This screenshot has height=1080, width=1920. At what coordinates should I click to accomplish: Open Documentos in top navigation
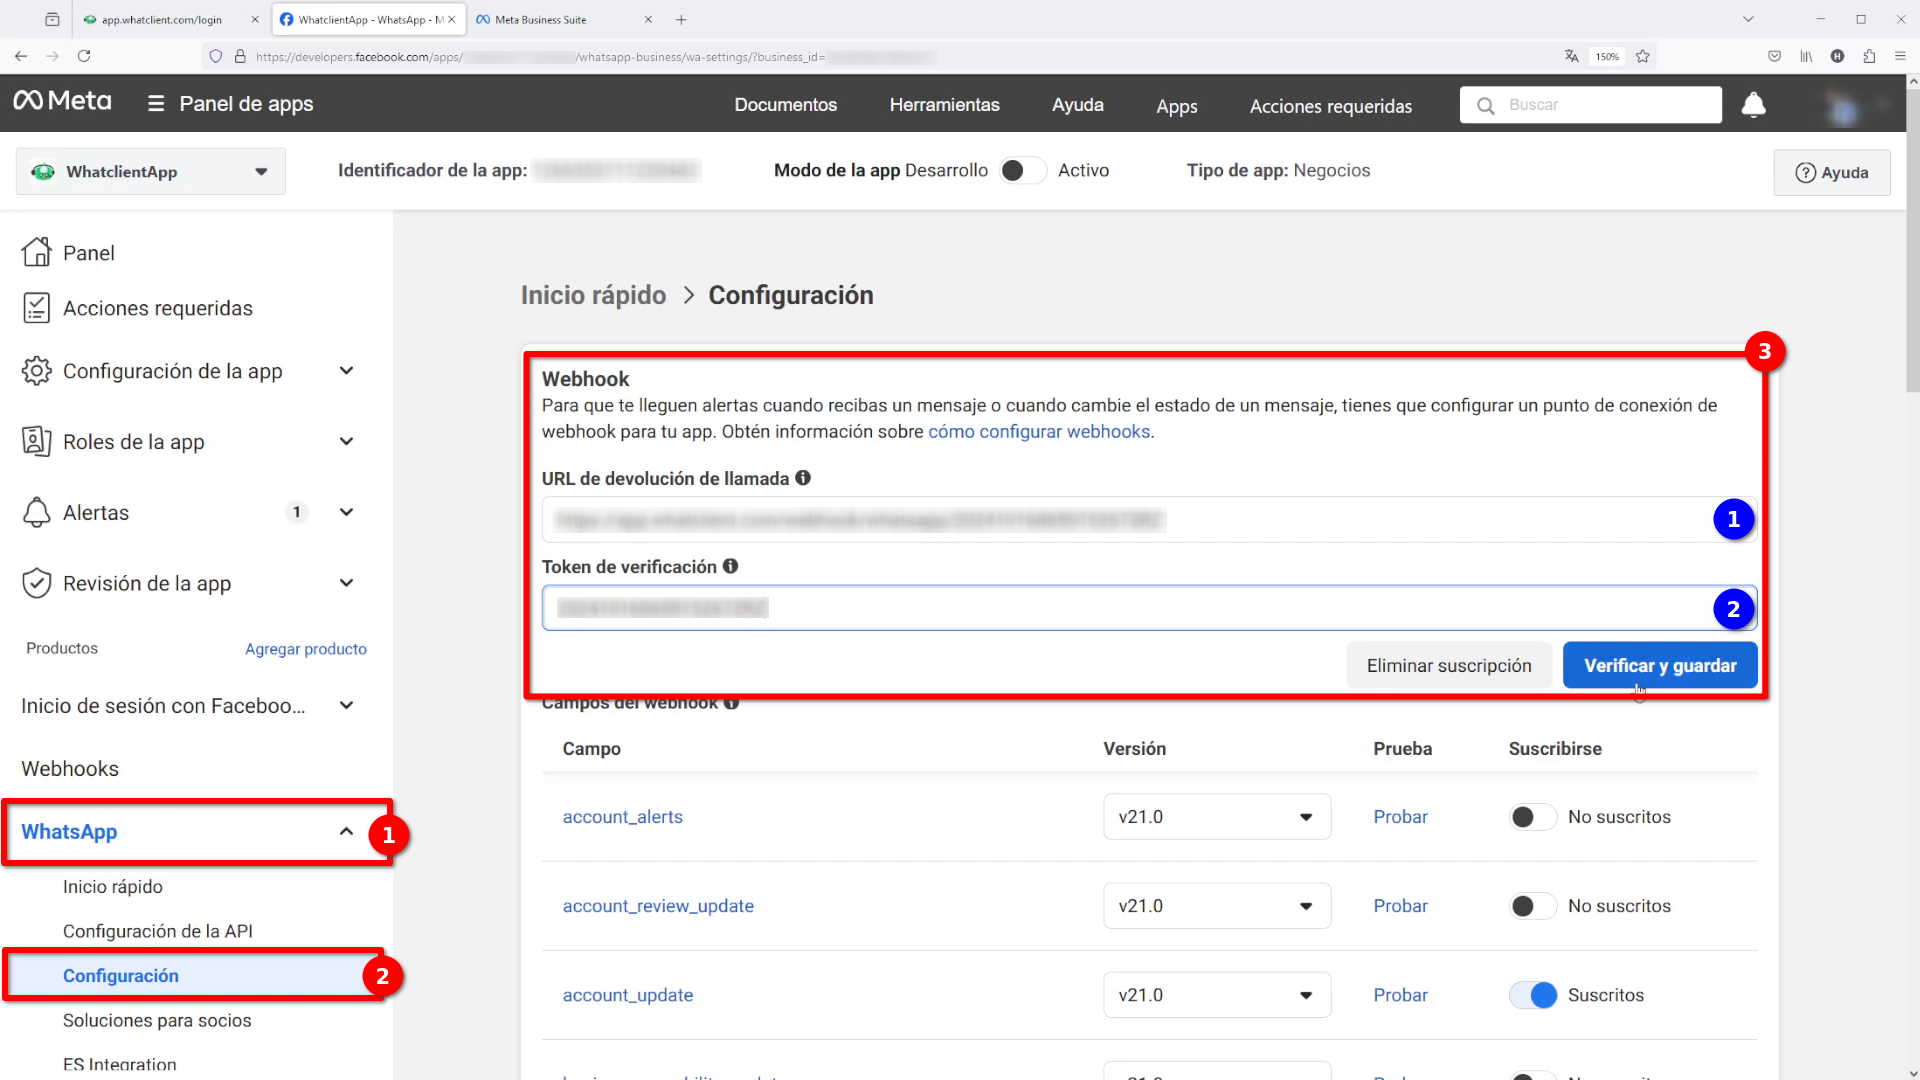click(x=785, y=105)
